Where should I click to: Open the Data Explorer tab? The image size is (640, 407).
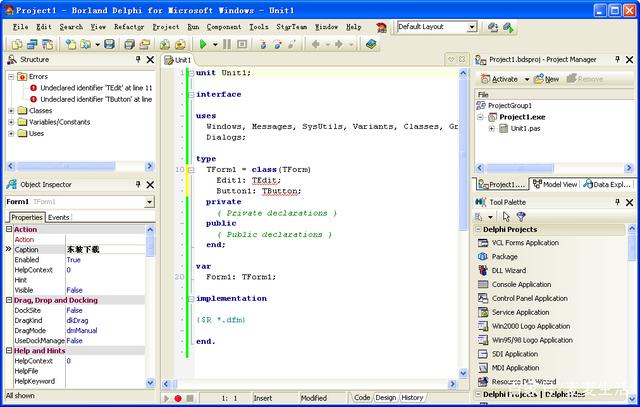click(607, 185)
